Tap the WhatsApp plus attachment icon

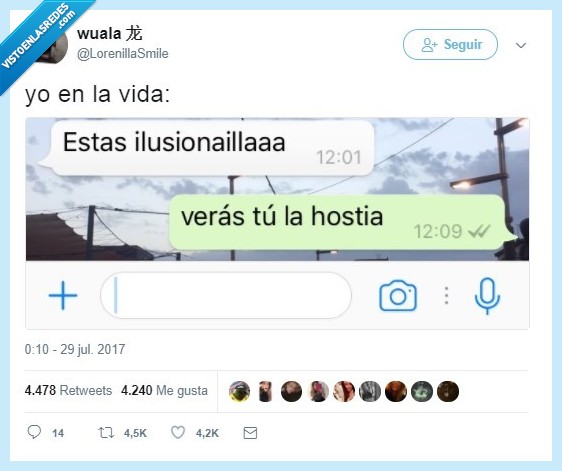point(63,295)
